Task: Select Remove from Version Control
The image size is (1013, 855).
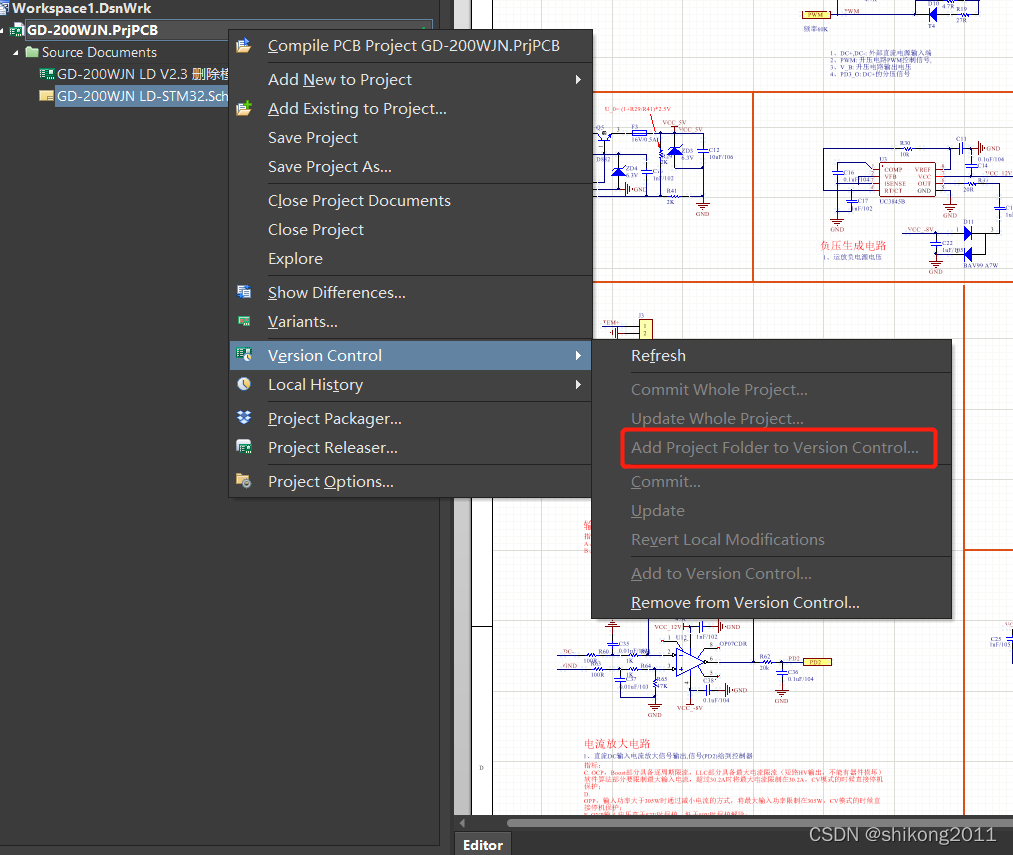Action: [x=745, y=603]
